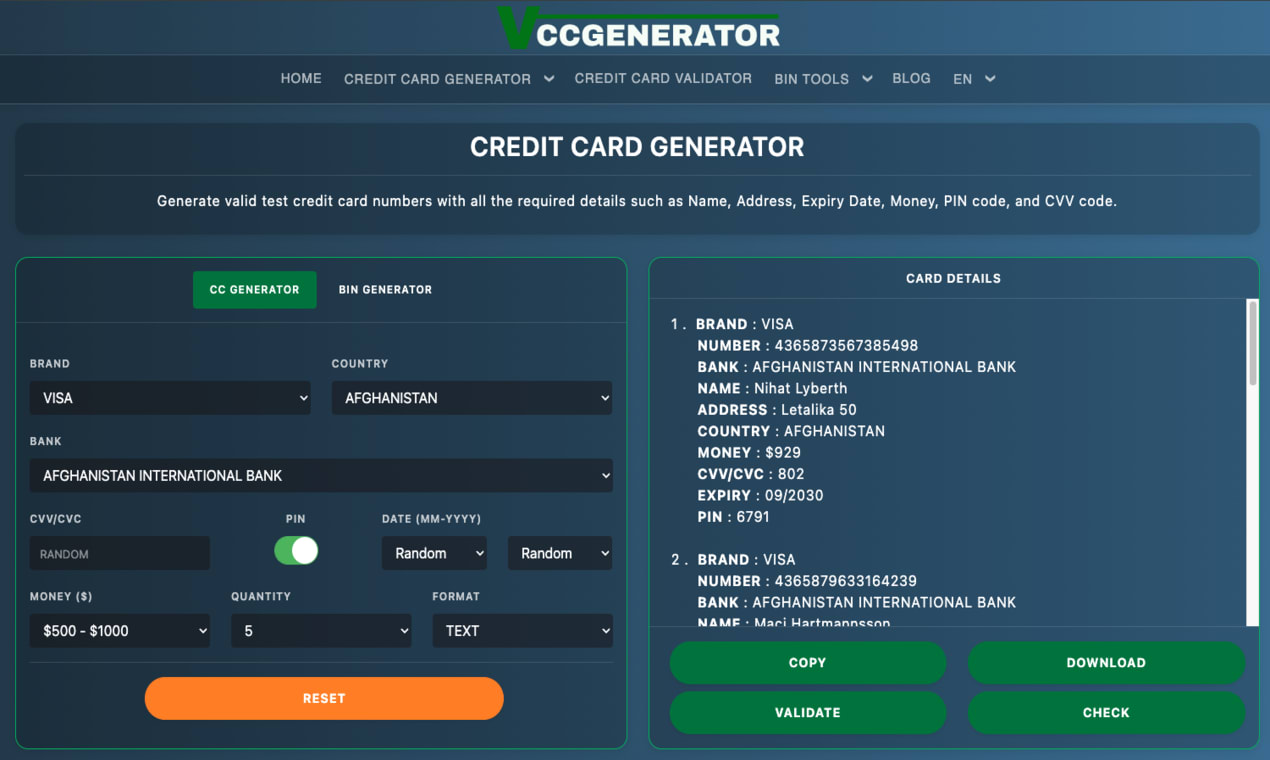Click the COPY button

point(807,662)
